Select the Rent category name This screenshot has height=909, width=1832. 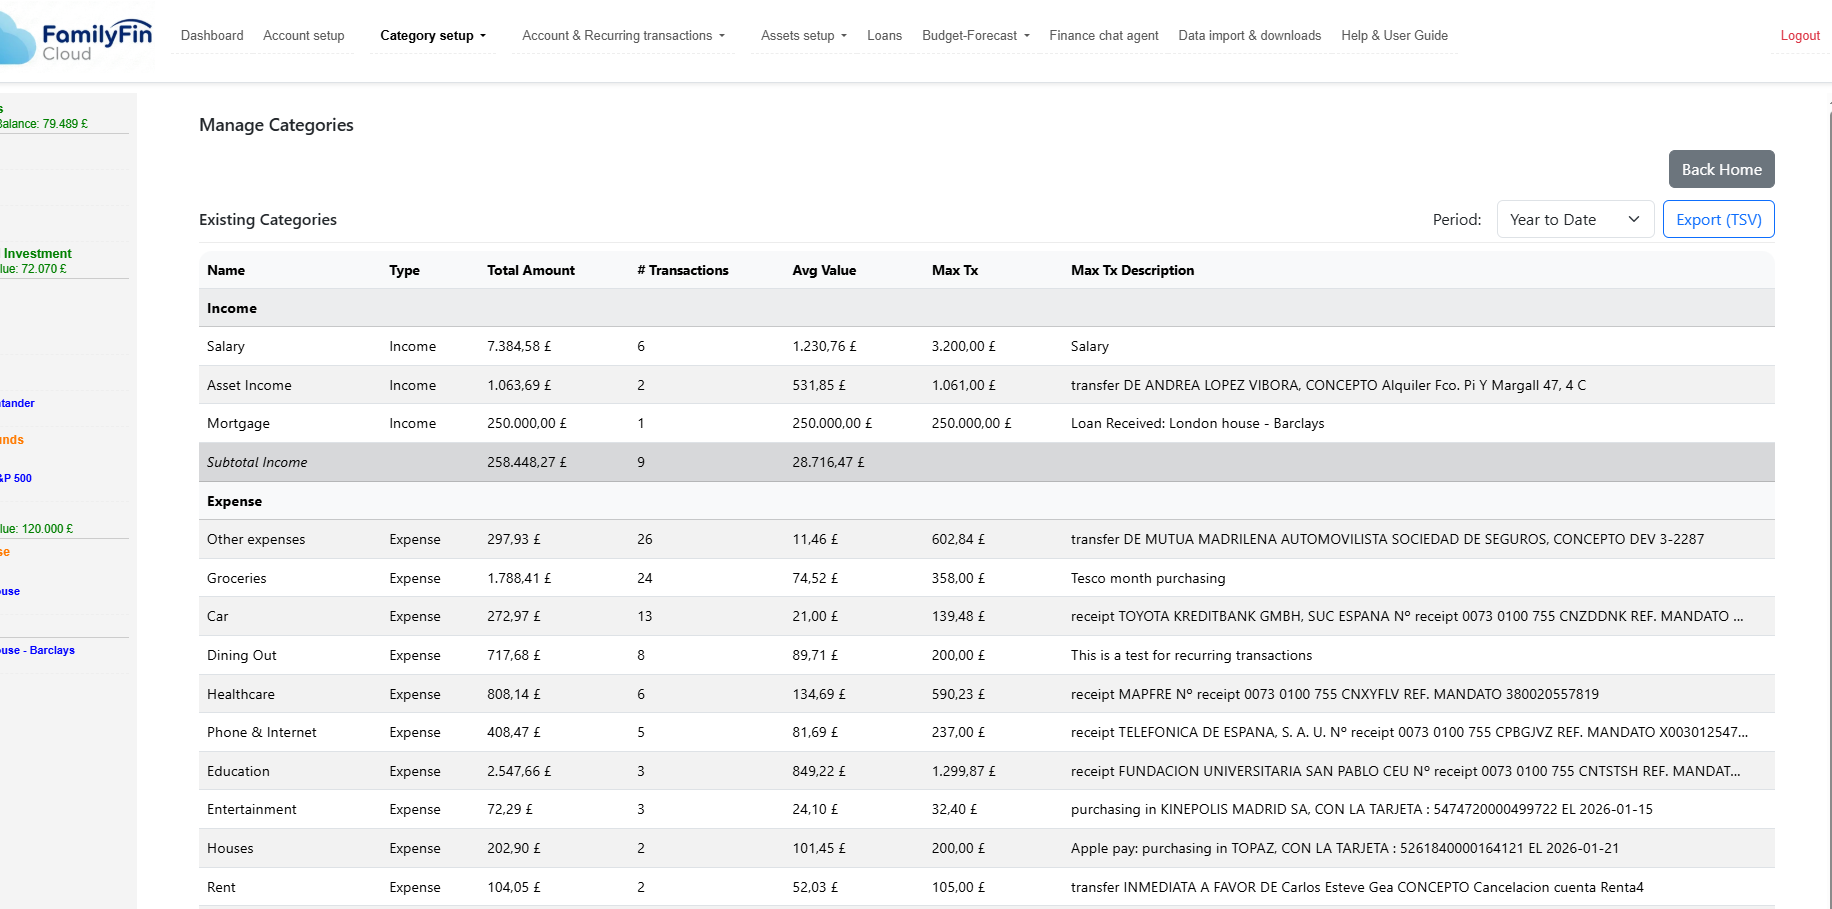[221, 887]
